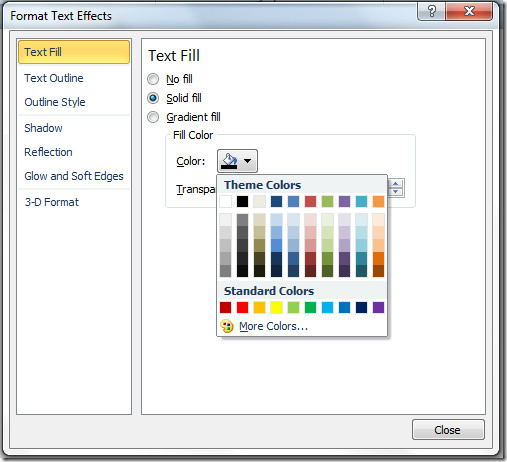Increase transparency with the up spinner arrow
Image resolution: width=507 pixels, height=462 pixels.
pos(395,184)
